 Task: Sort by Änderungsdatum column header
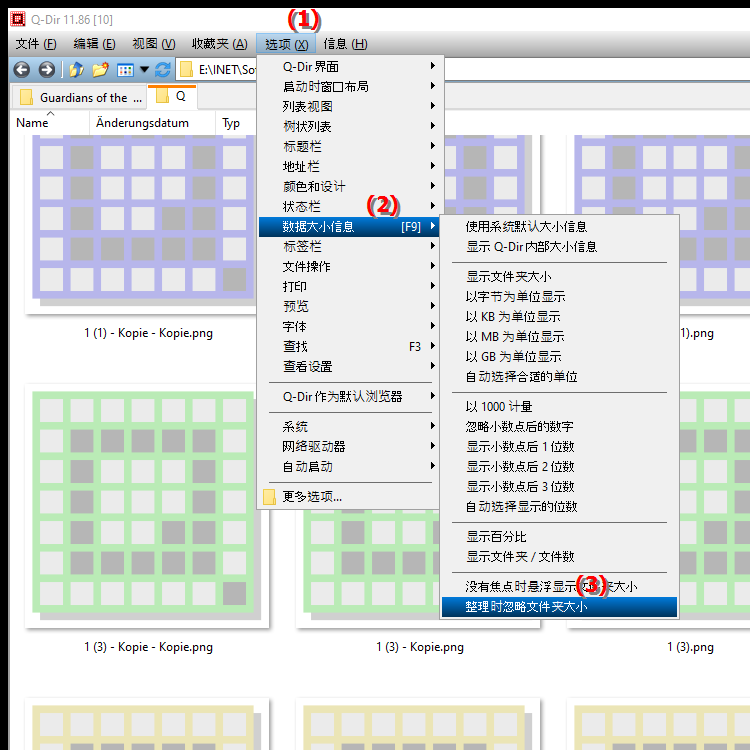click(152, 123)
